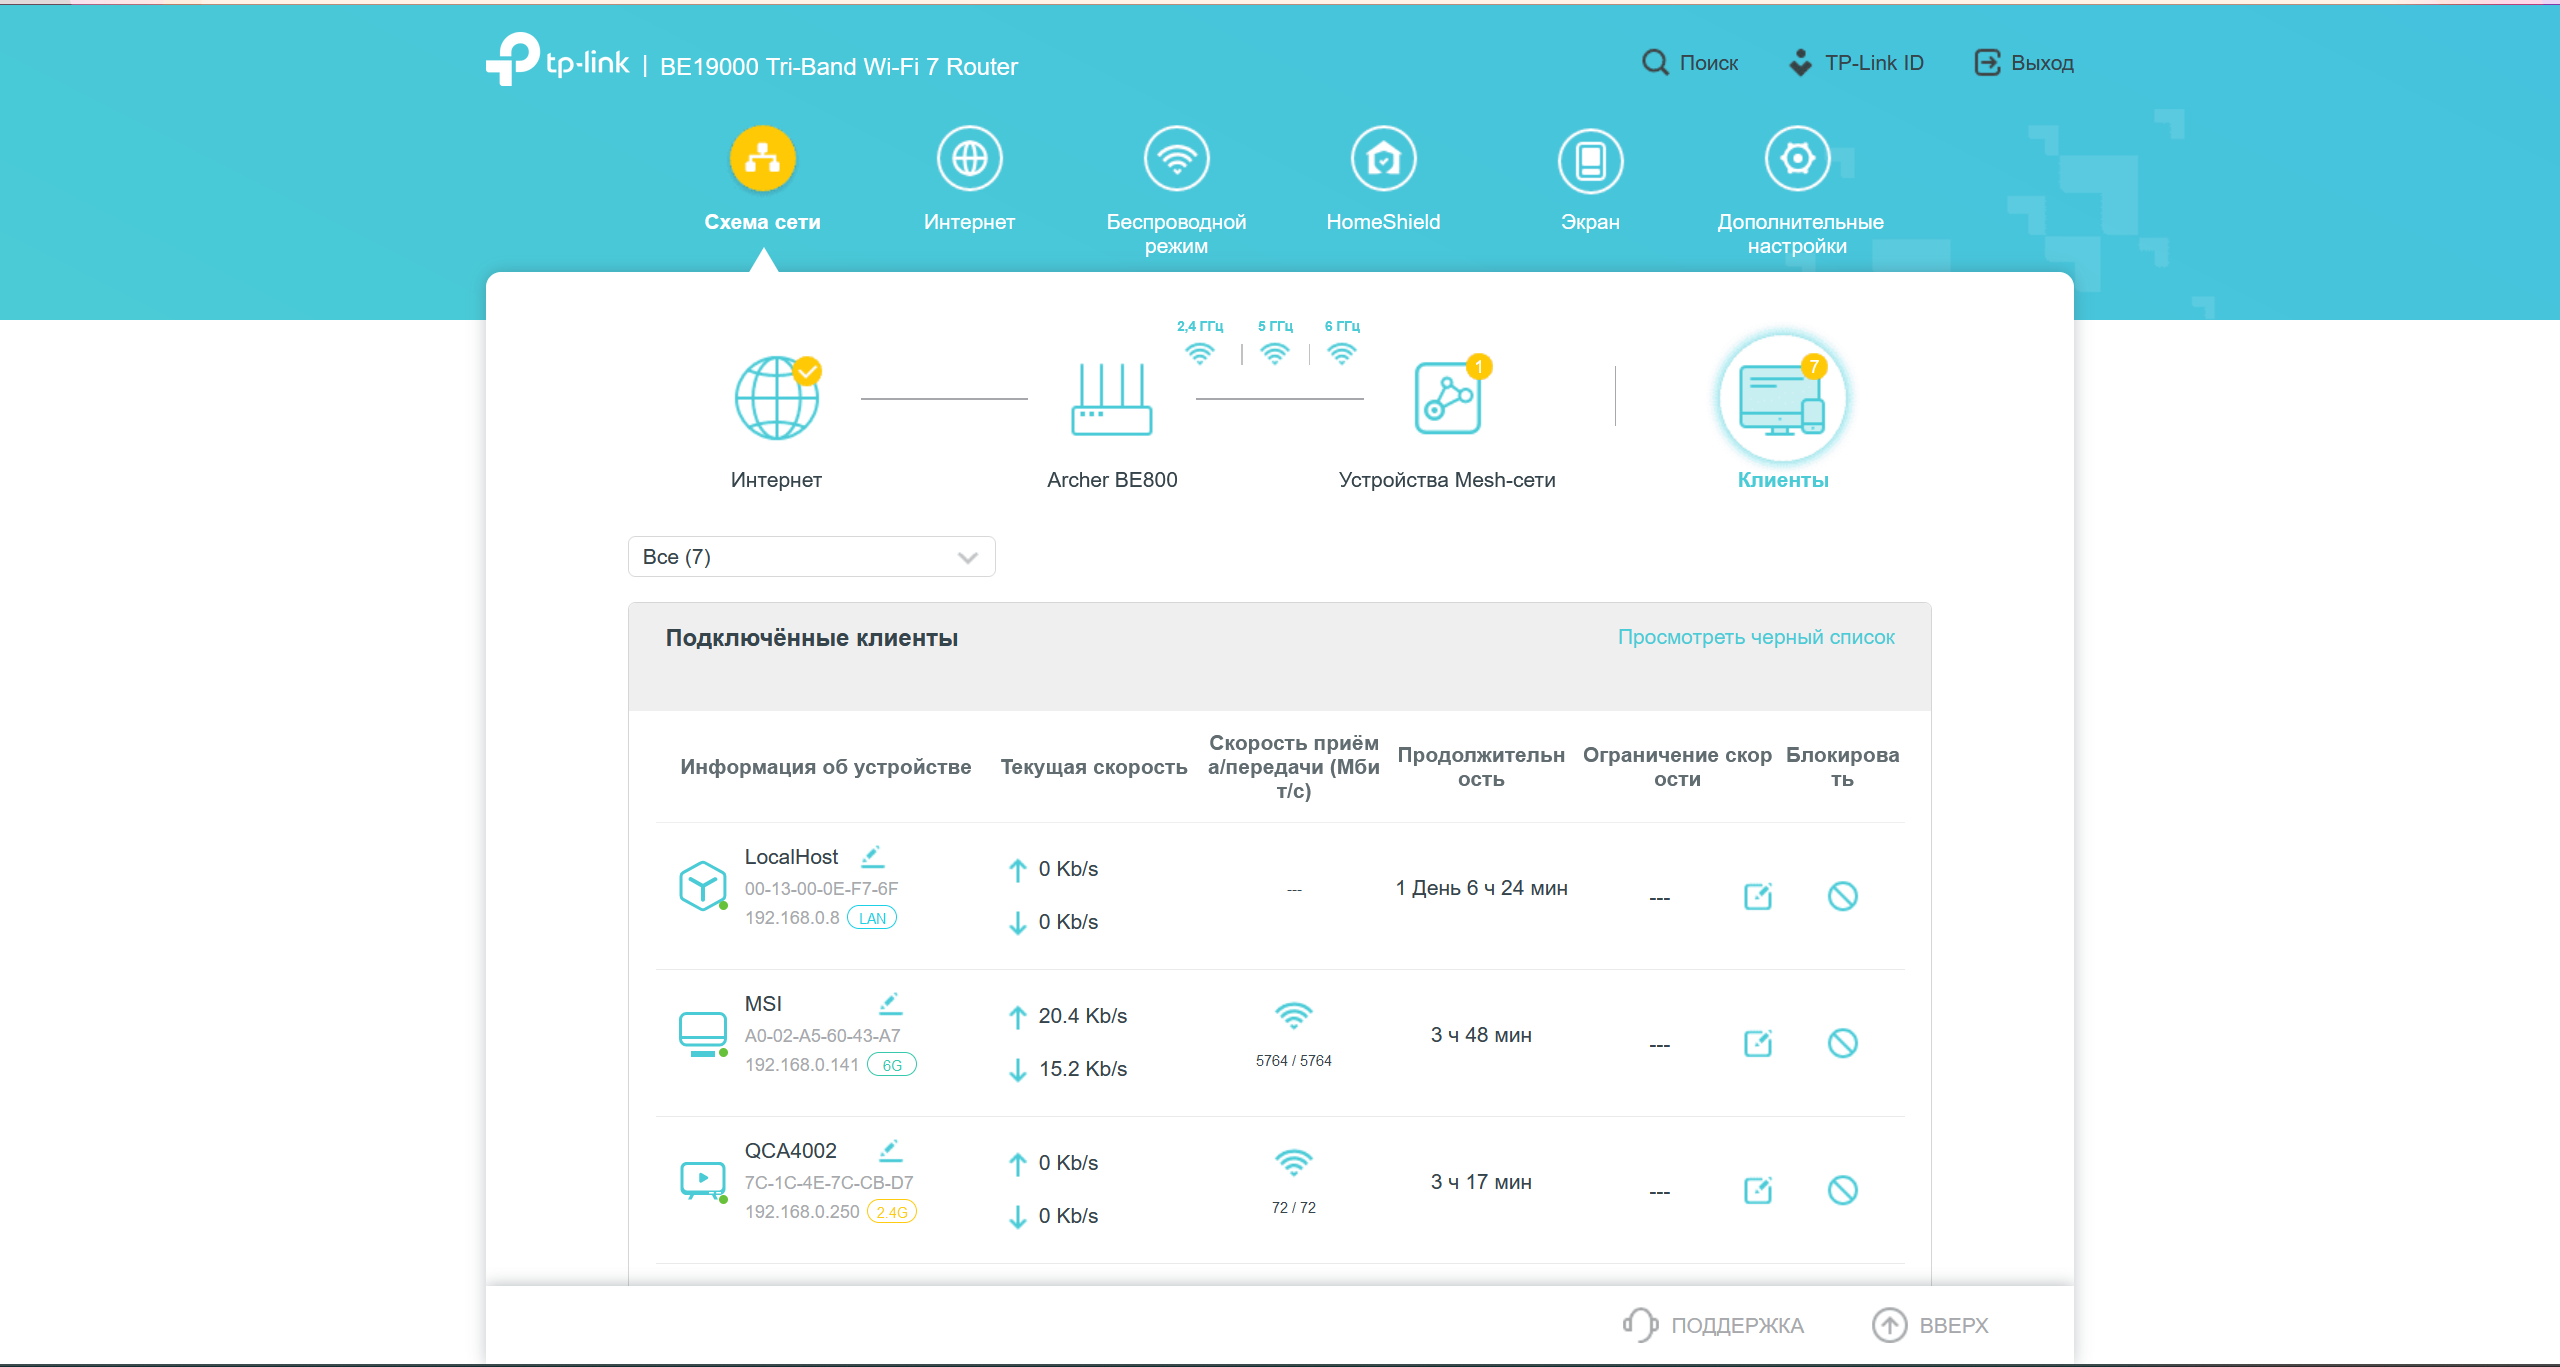2560x1367 pixels.
Task: Open the Экран tab
Action: tap(1591, 180)
